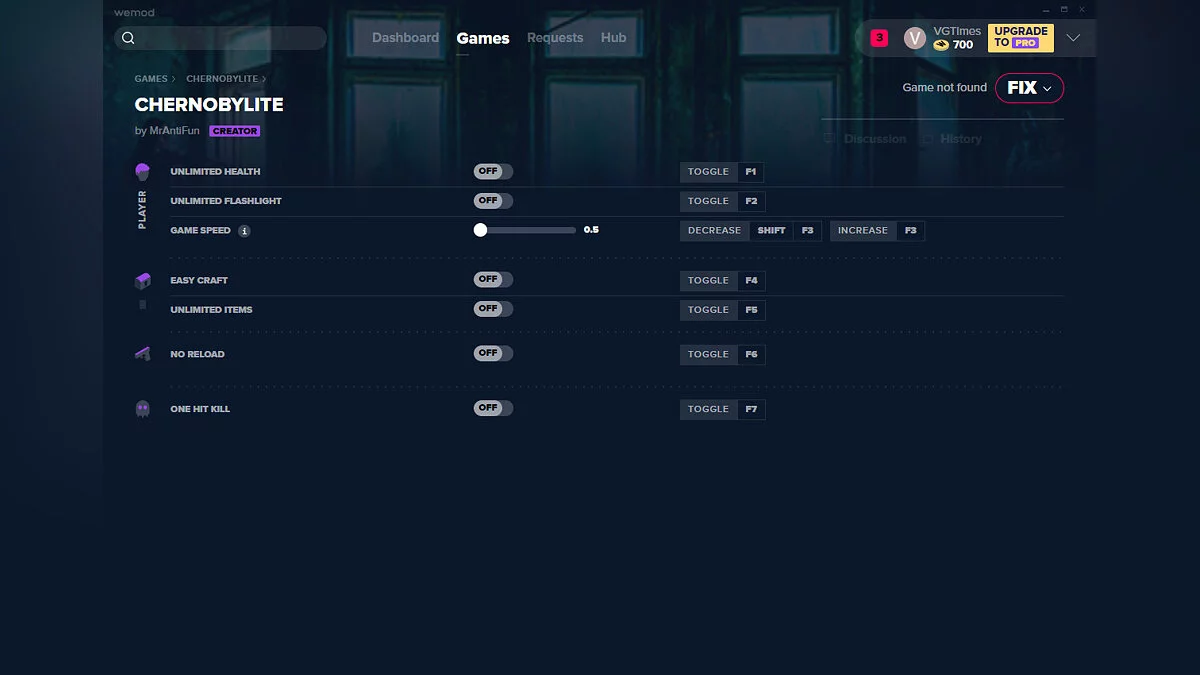Open the notifications badge showing 3
The image size is (1200, 675).
coord(879,38)
